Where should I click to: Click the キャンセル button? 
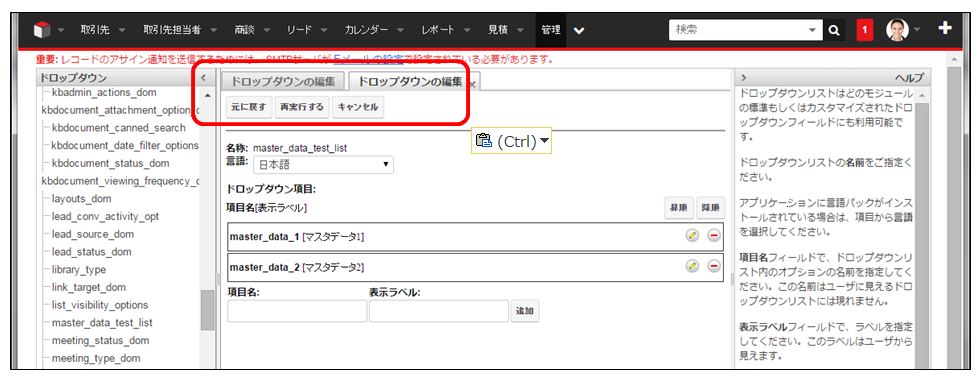click(x=358, y=107)
